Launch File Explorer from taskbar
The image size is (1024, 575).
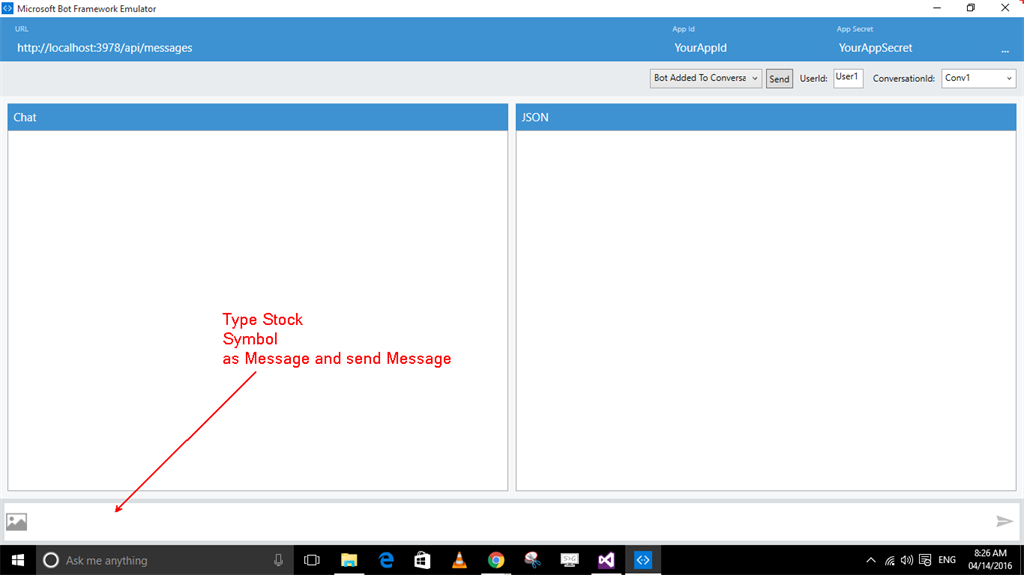click(349, 560)
